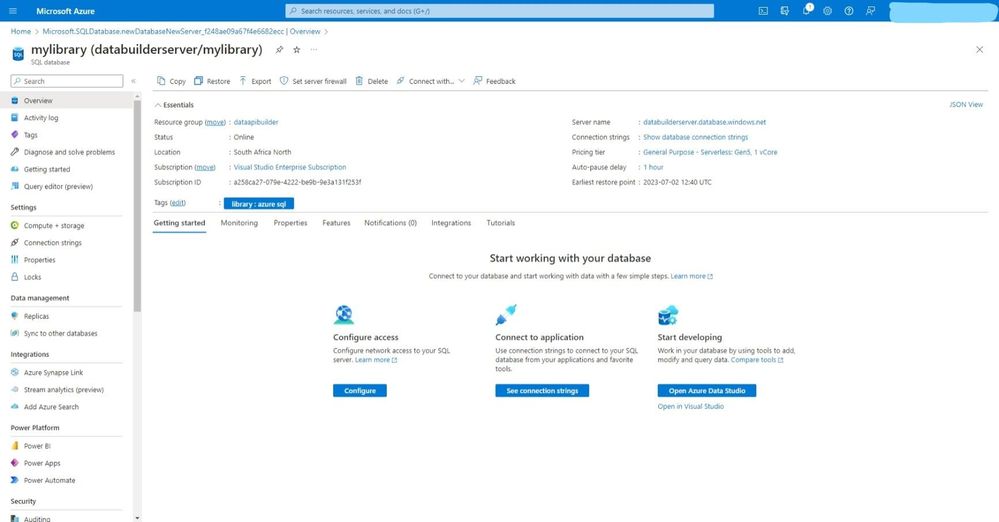The image size is (999, 522).
Task: Click the Configure button
Action: point(360,391)
